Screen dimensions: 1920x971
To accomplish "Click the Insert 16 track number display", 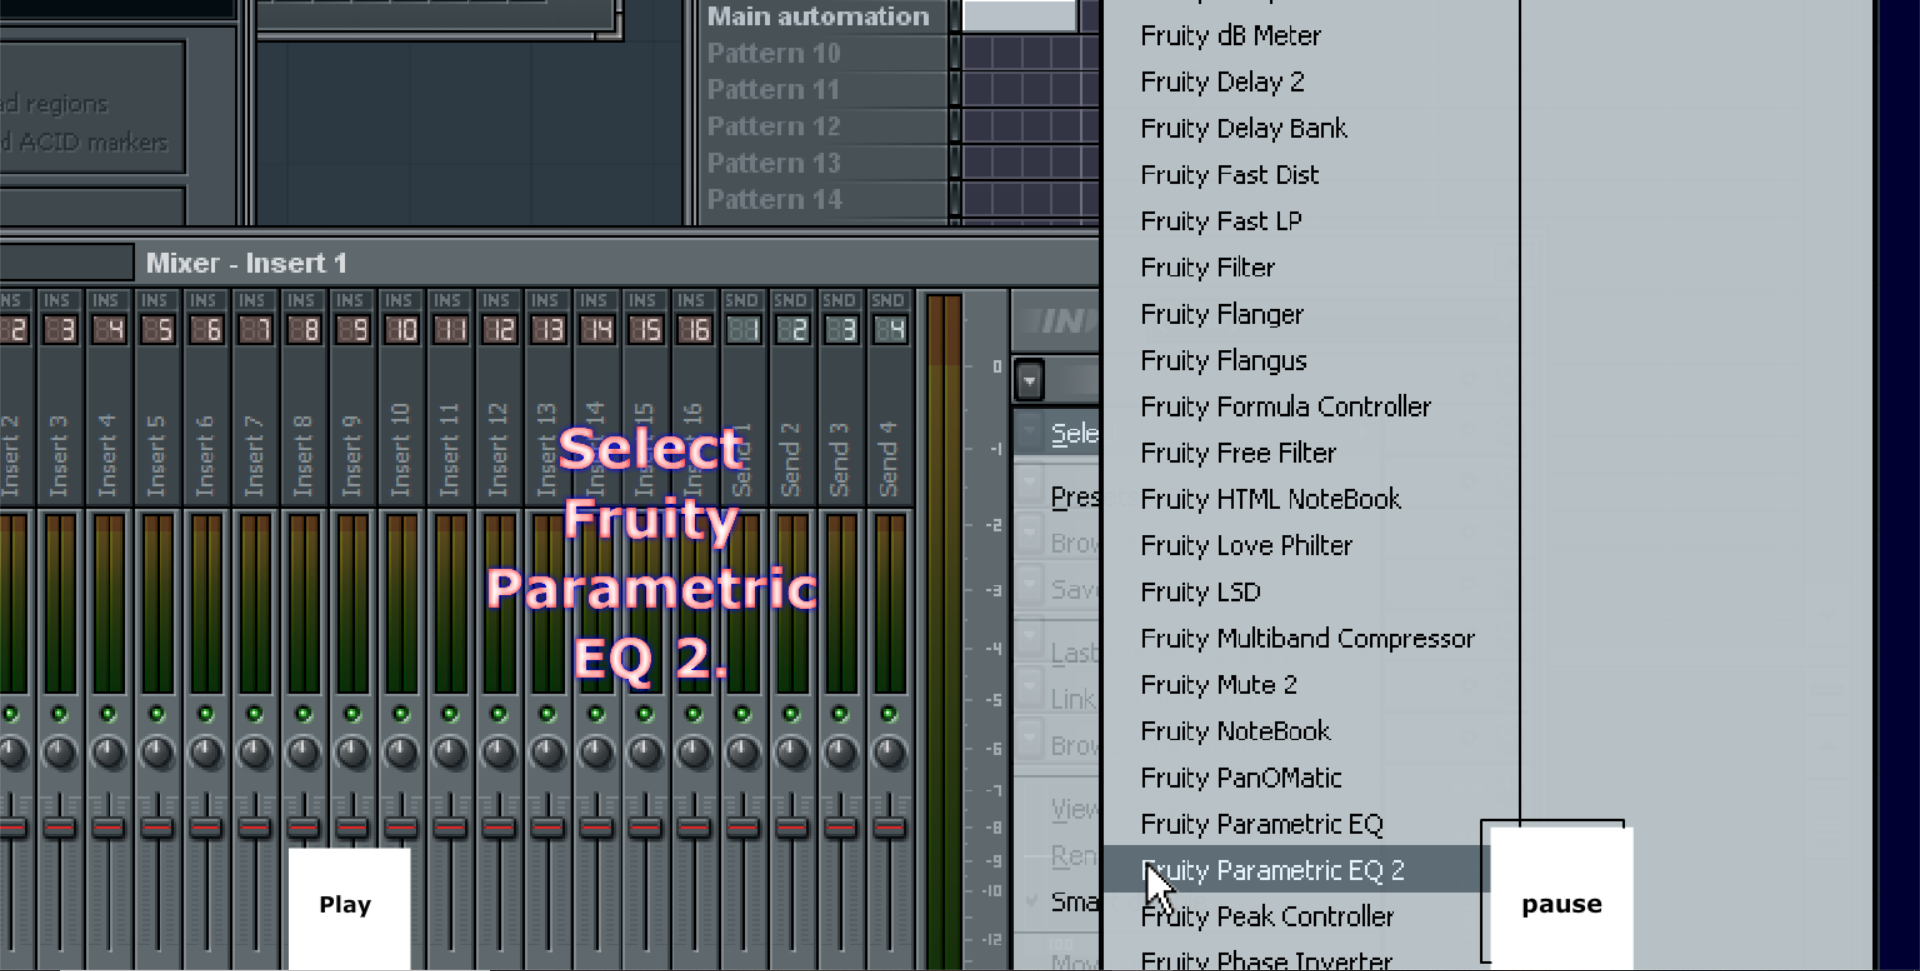I will (x=694, y=329).
